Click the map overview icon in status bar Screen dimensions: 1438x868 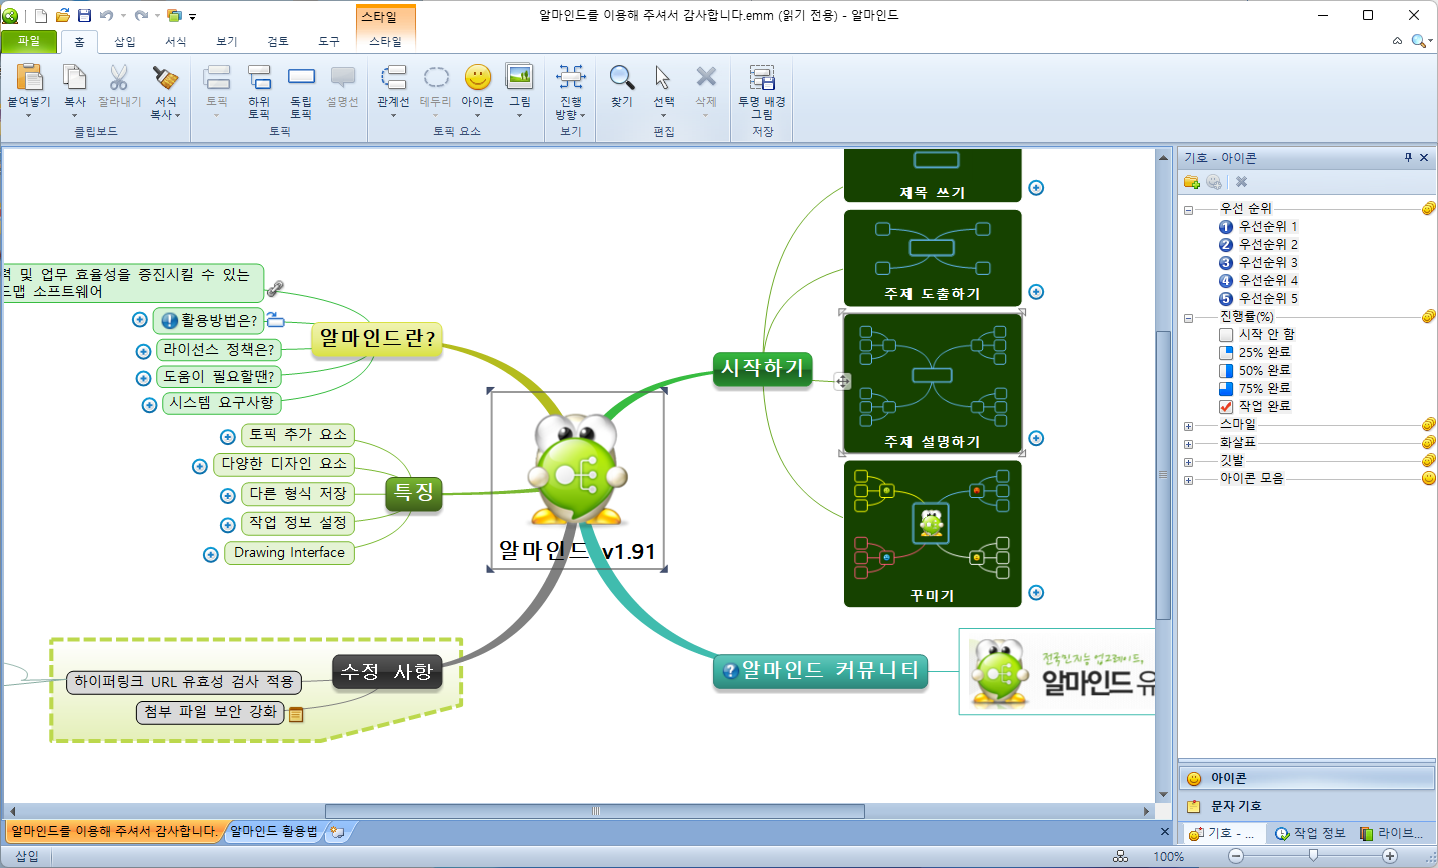[1120, 856]
